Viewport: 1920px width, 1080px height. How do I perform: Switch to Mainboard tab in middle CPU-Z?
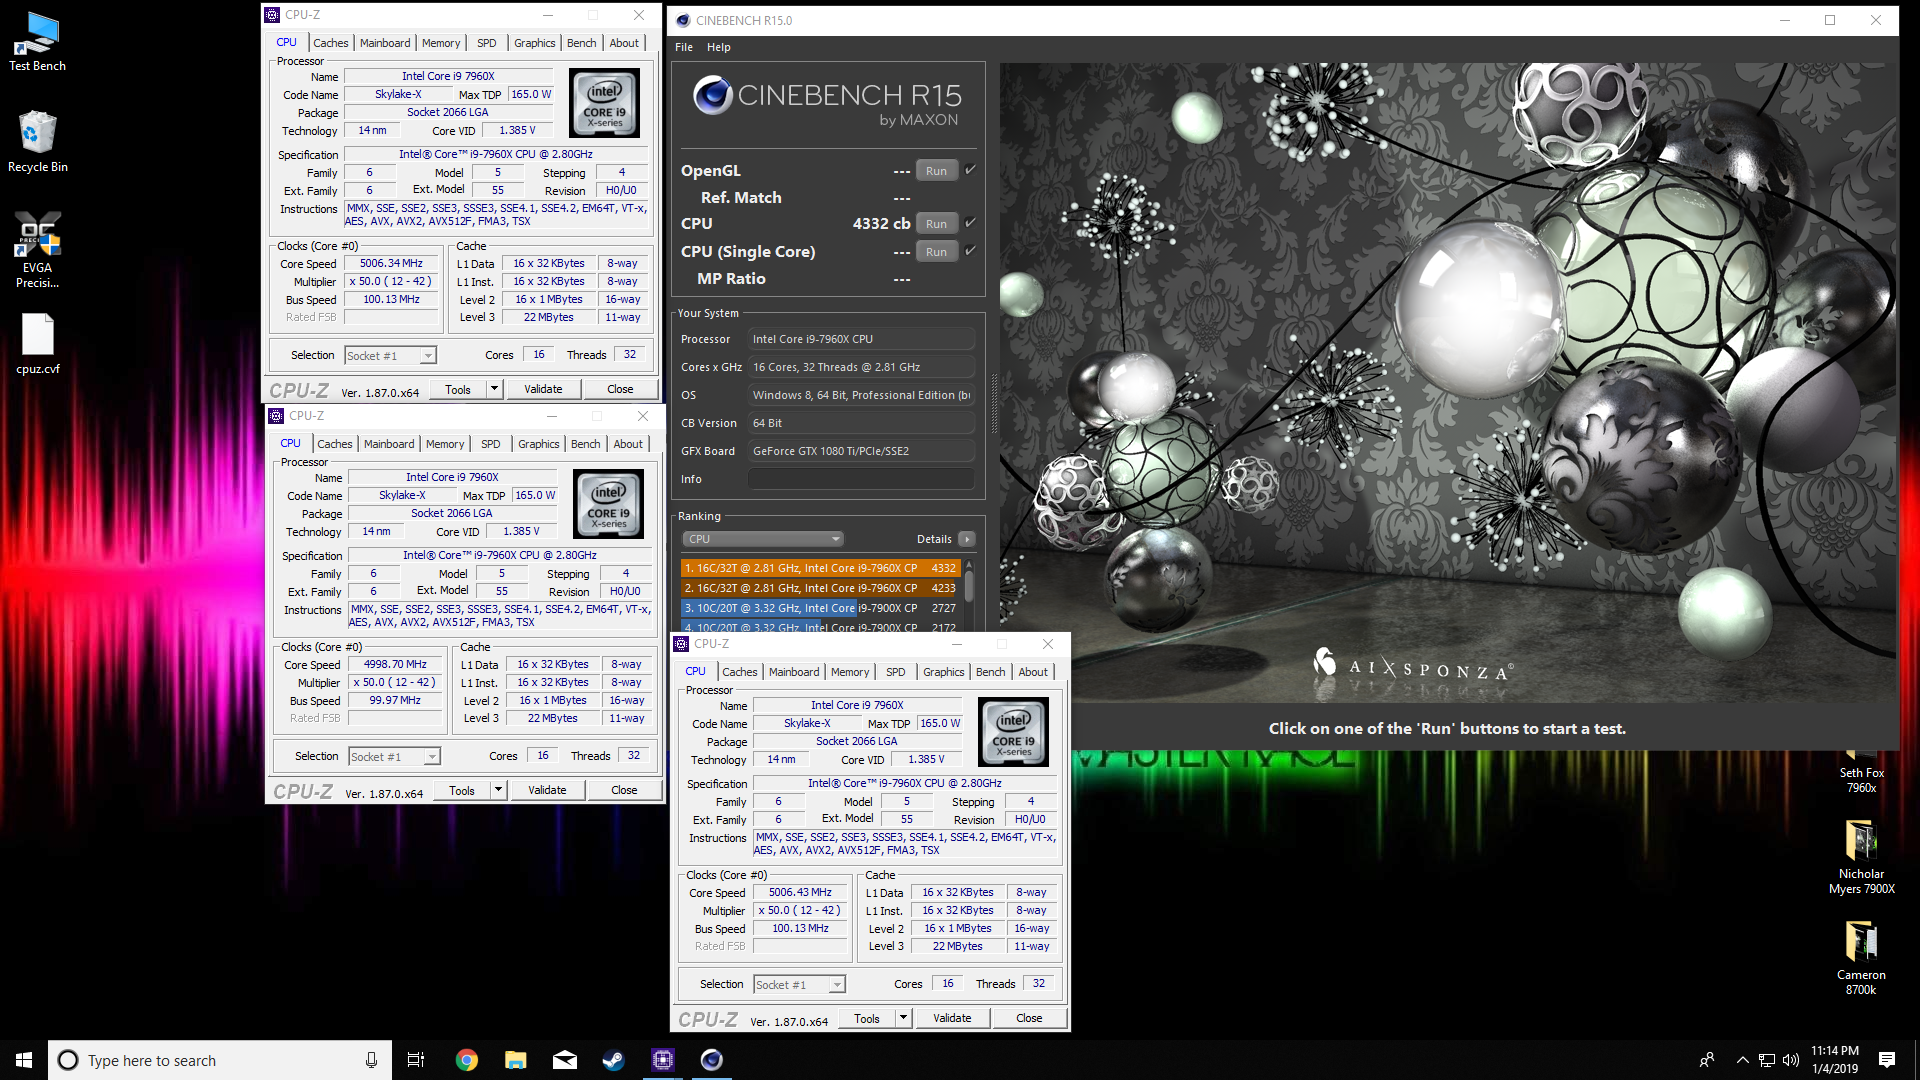(389, 444)
